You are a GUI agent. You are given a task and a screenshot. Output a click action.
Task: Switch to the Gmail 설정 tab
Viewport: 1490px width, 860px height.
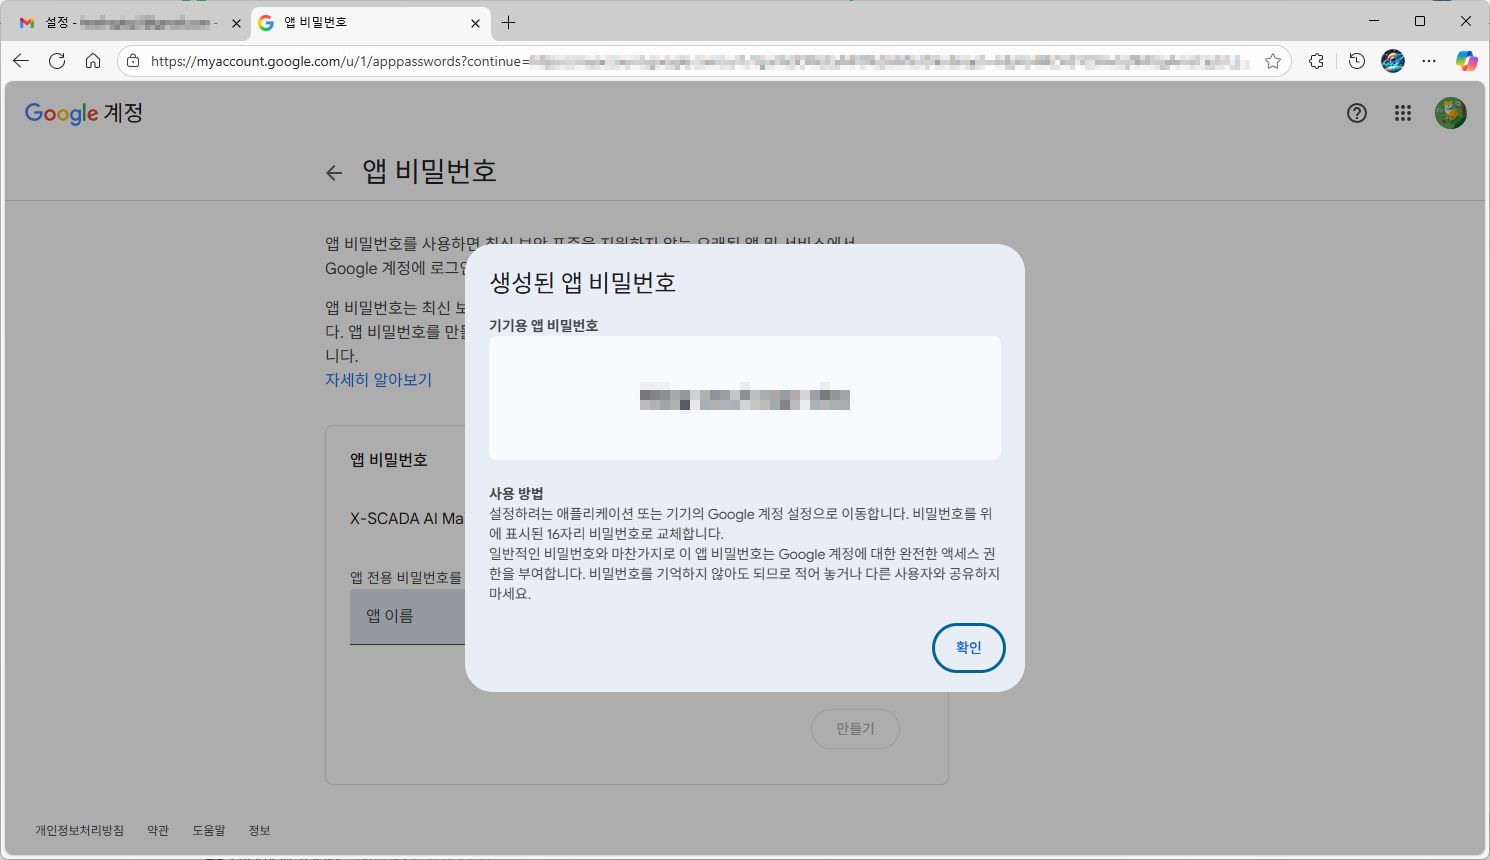(x=120, y=22)
